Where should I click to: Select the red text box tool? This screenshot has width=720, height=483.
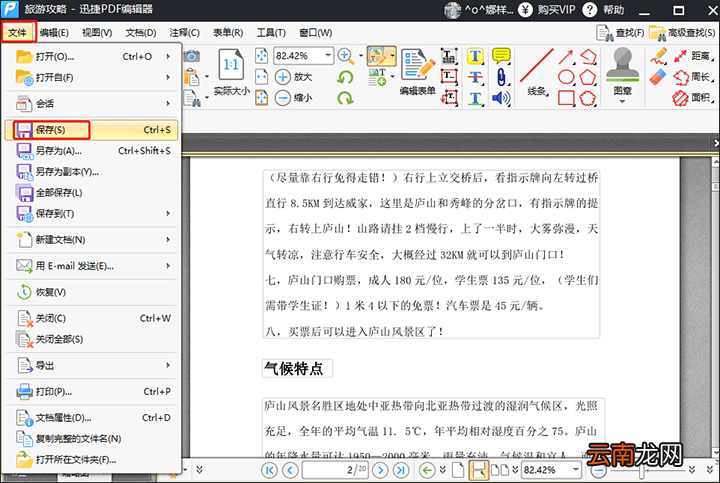pyautogui.click(x=449, y=77)
